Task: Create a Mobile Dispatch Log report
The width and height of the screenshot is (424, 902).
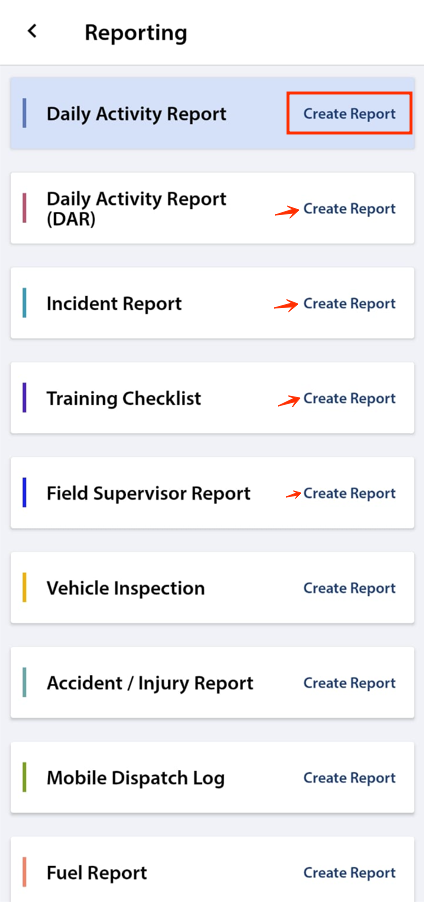Action: pyautogui.click(x=349, y=778)
